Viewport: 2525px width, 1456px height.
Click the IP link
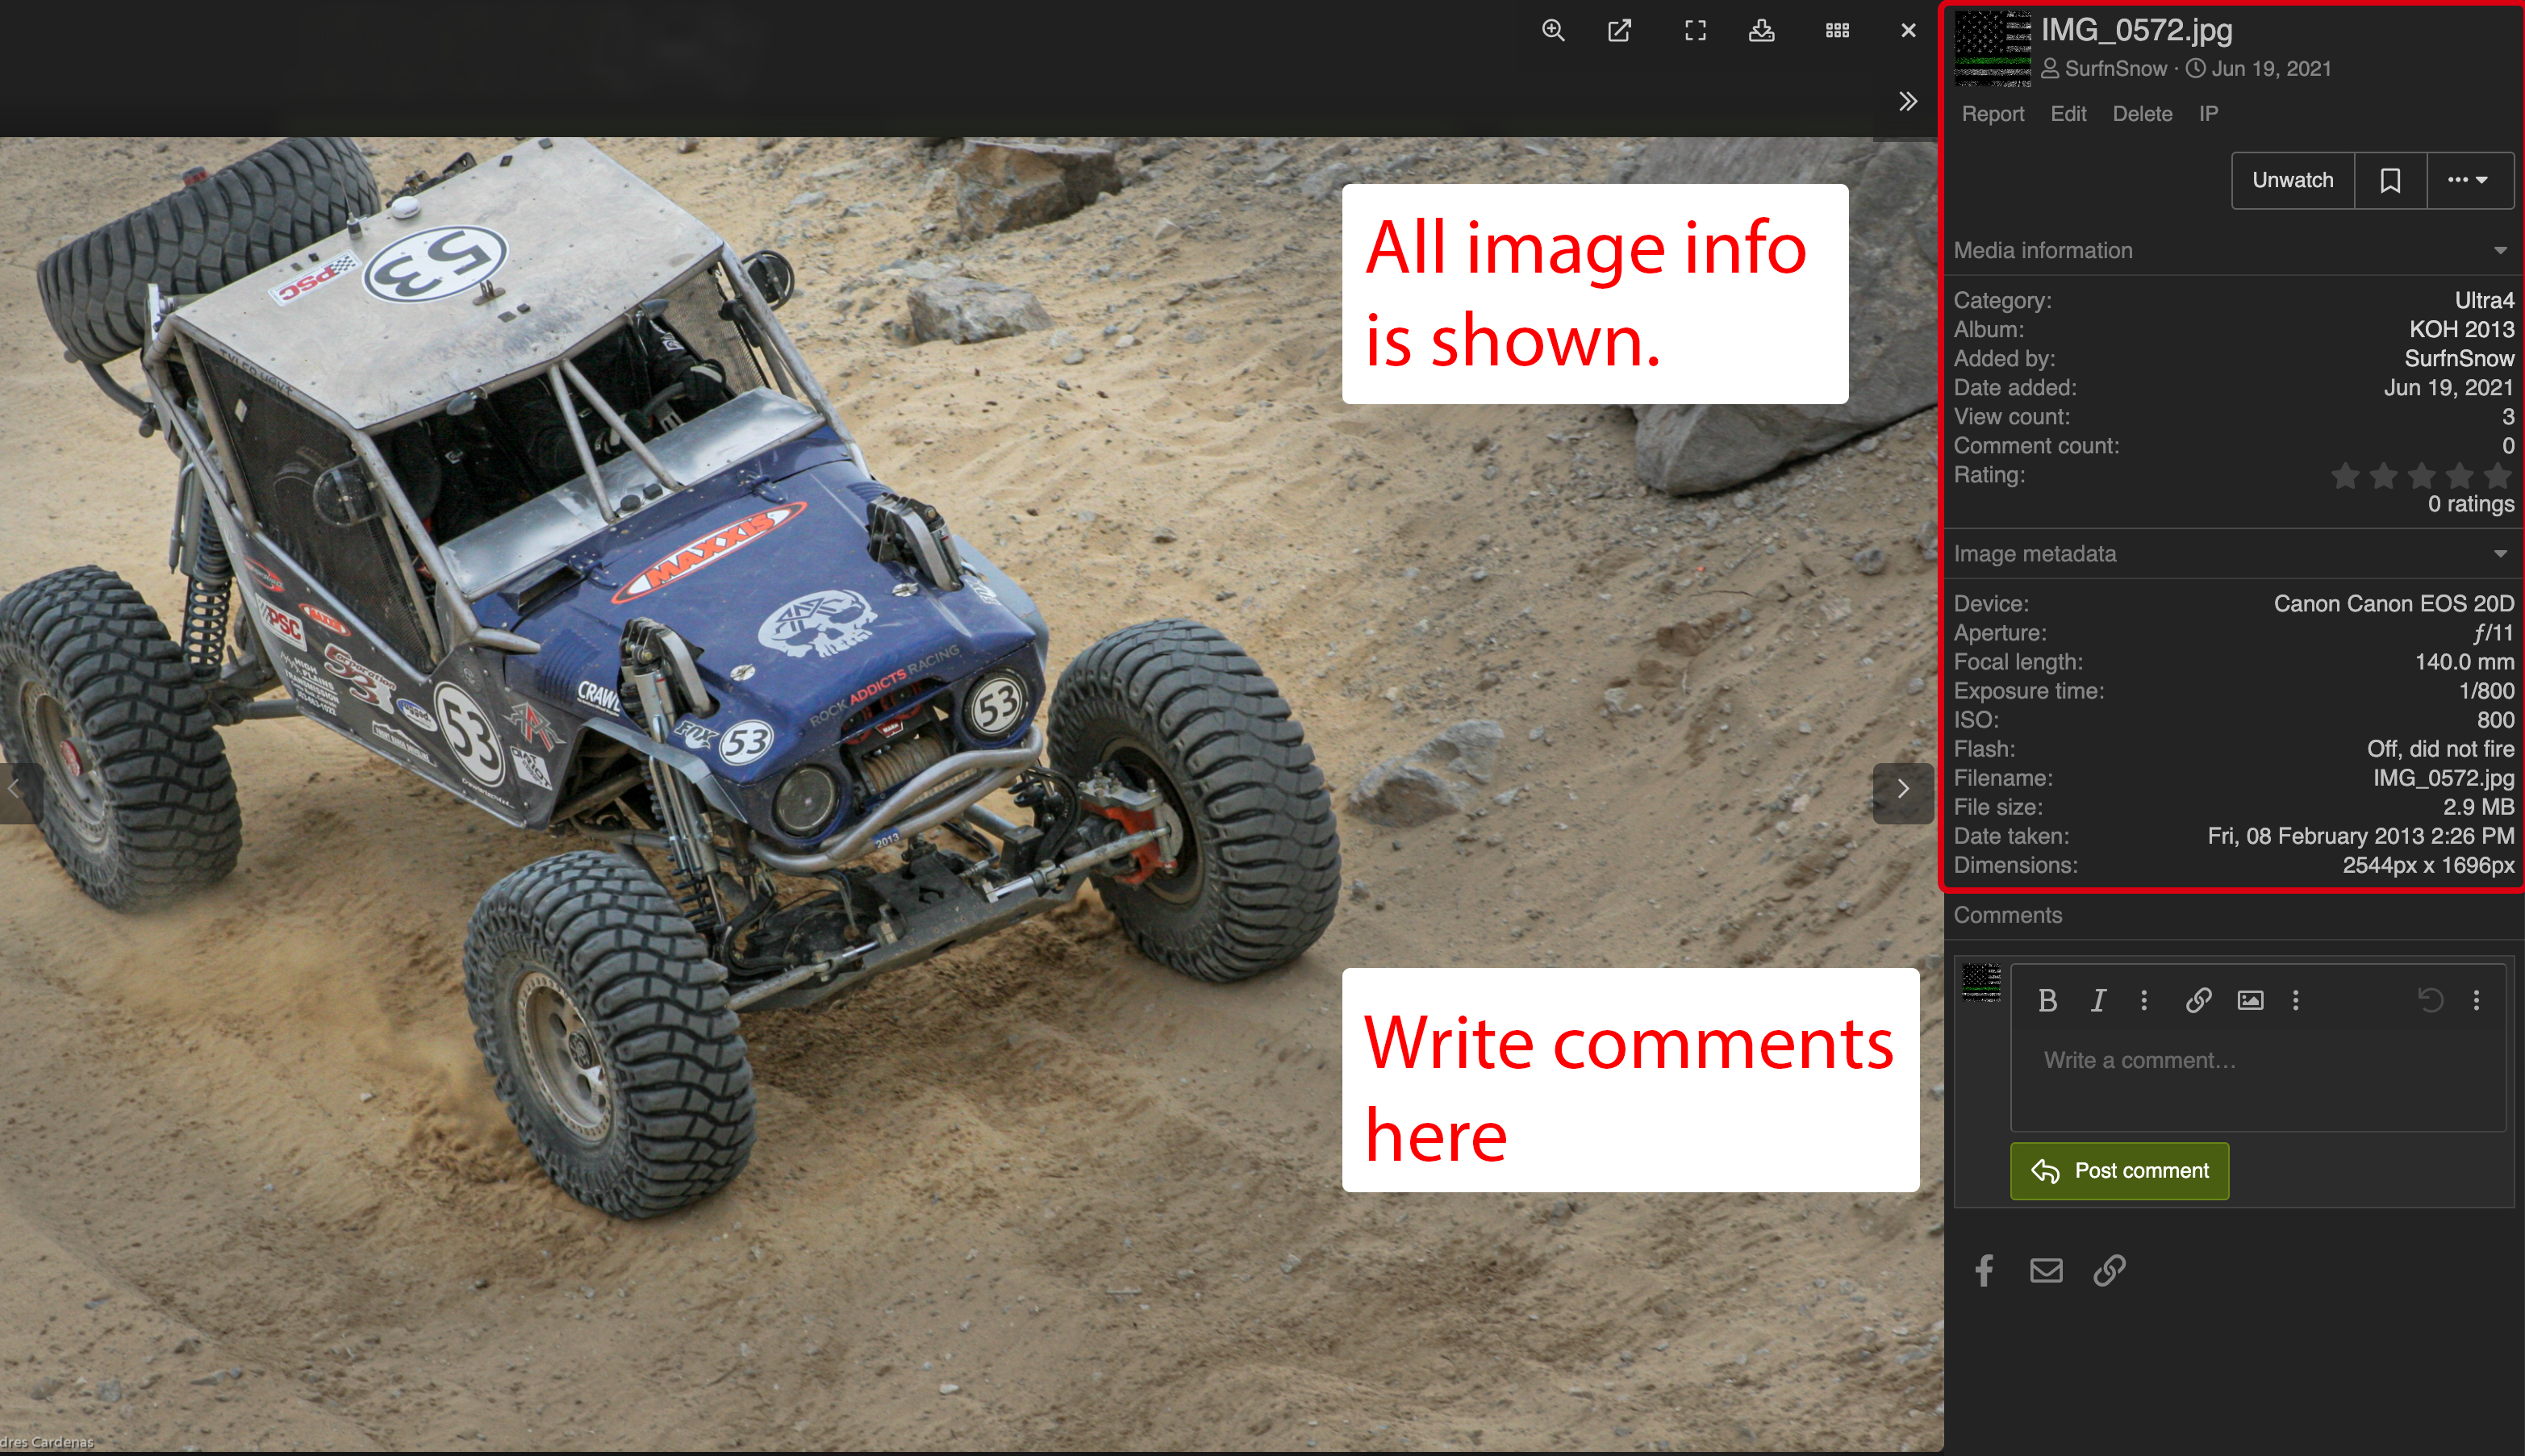(x=2208, y=114)
